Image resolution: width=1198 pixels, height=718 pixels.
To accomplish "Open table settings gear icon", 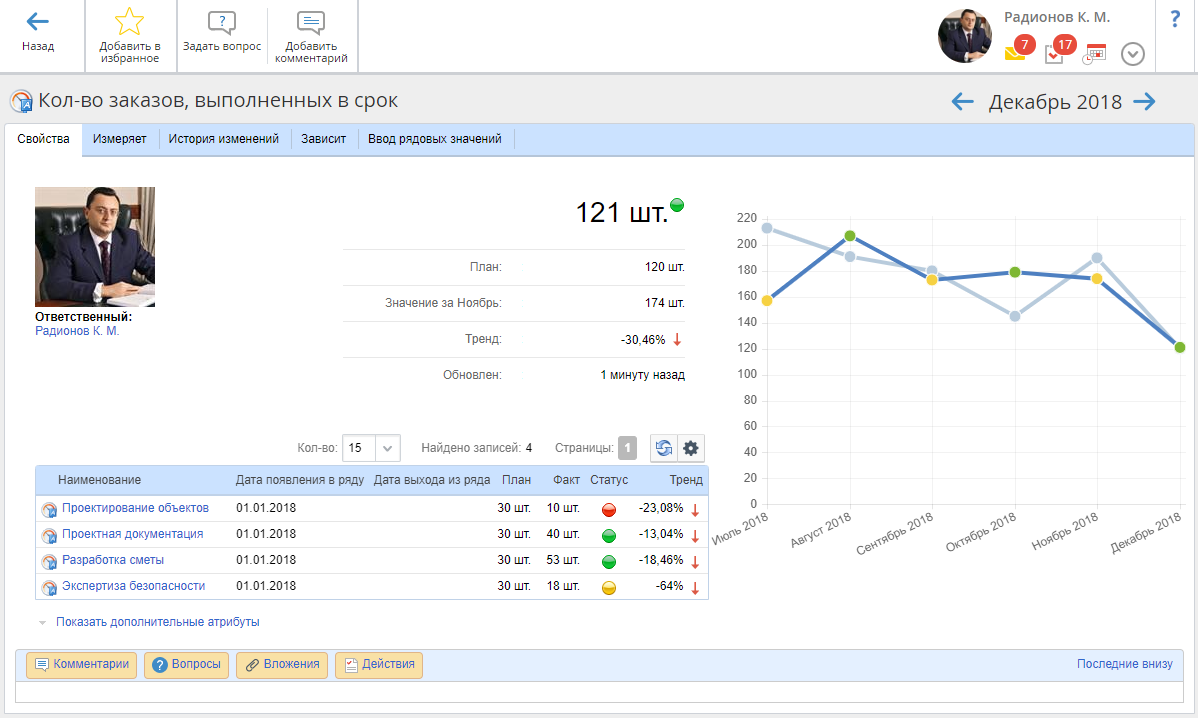I will coord(691,448).
